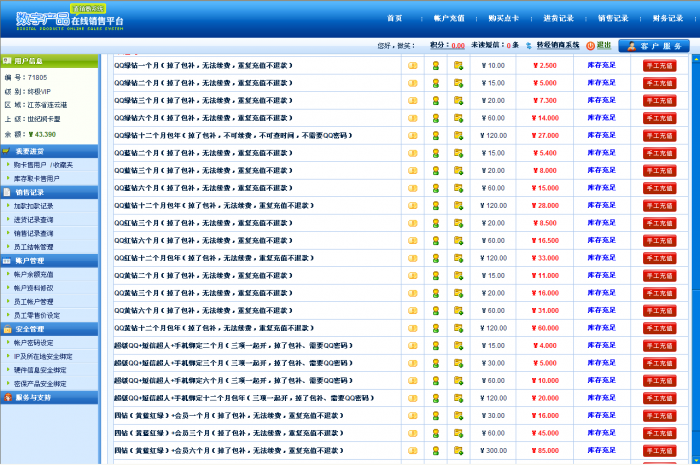
Task: Open 首页 in the top navigation
Action: [x=394, y=18]
